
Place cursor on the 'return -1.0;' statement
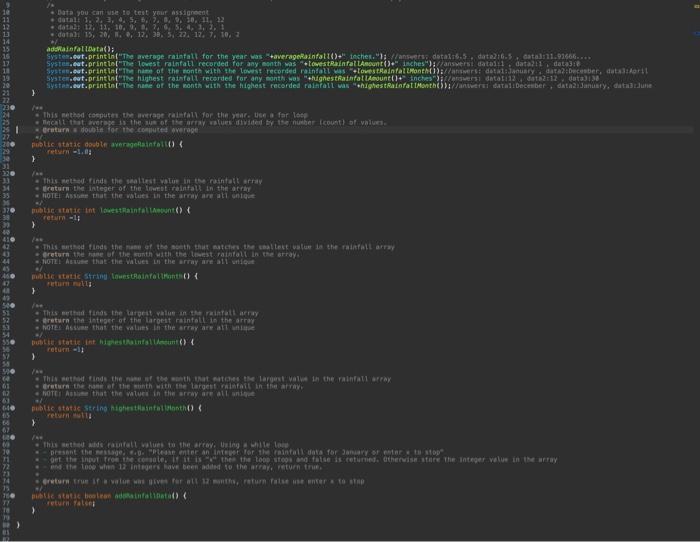click(69, 152)
